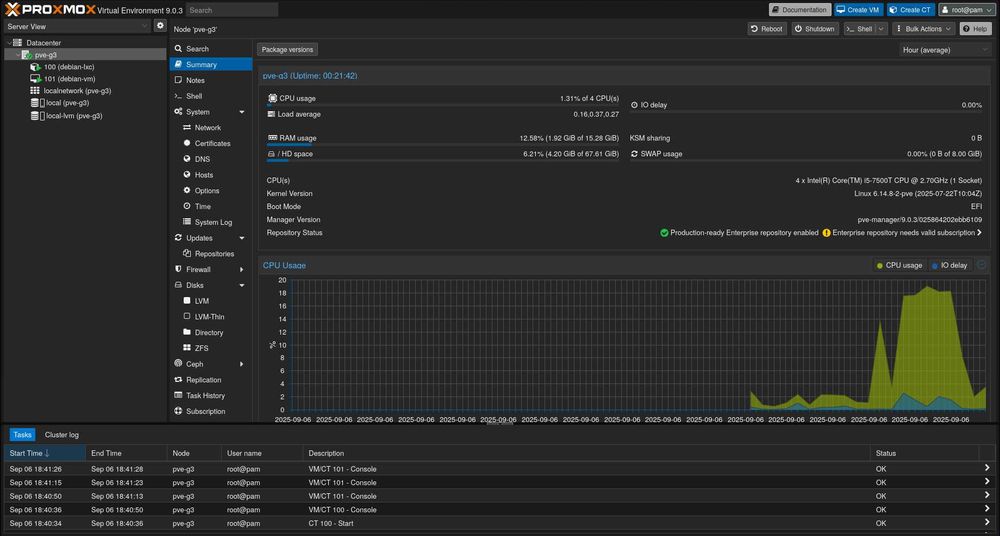Viewport: 1000px width, 536px height.
Task: Click the CPU Usage chart options icon
Action: 982,265
